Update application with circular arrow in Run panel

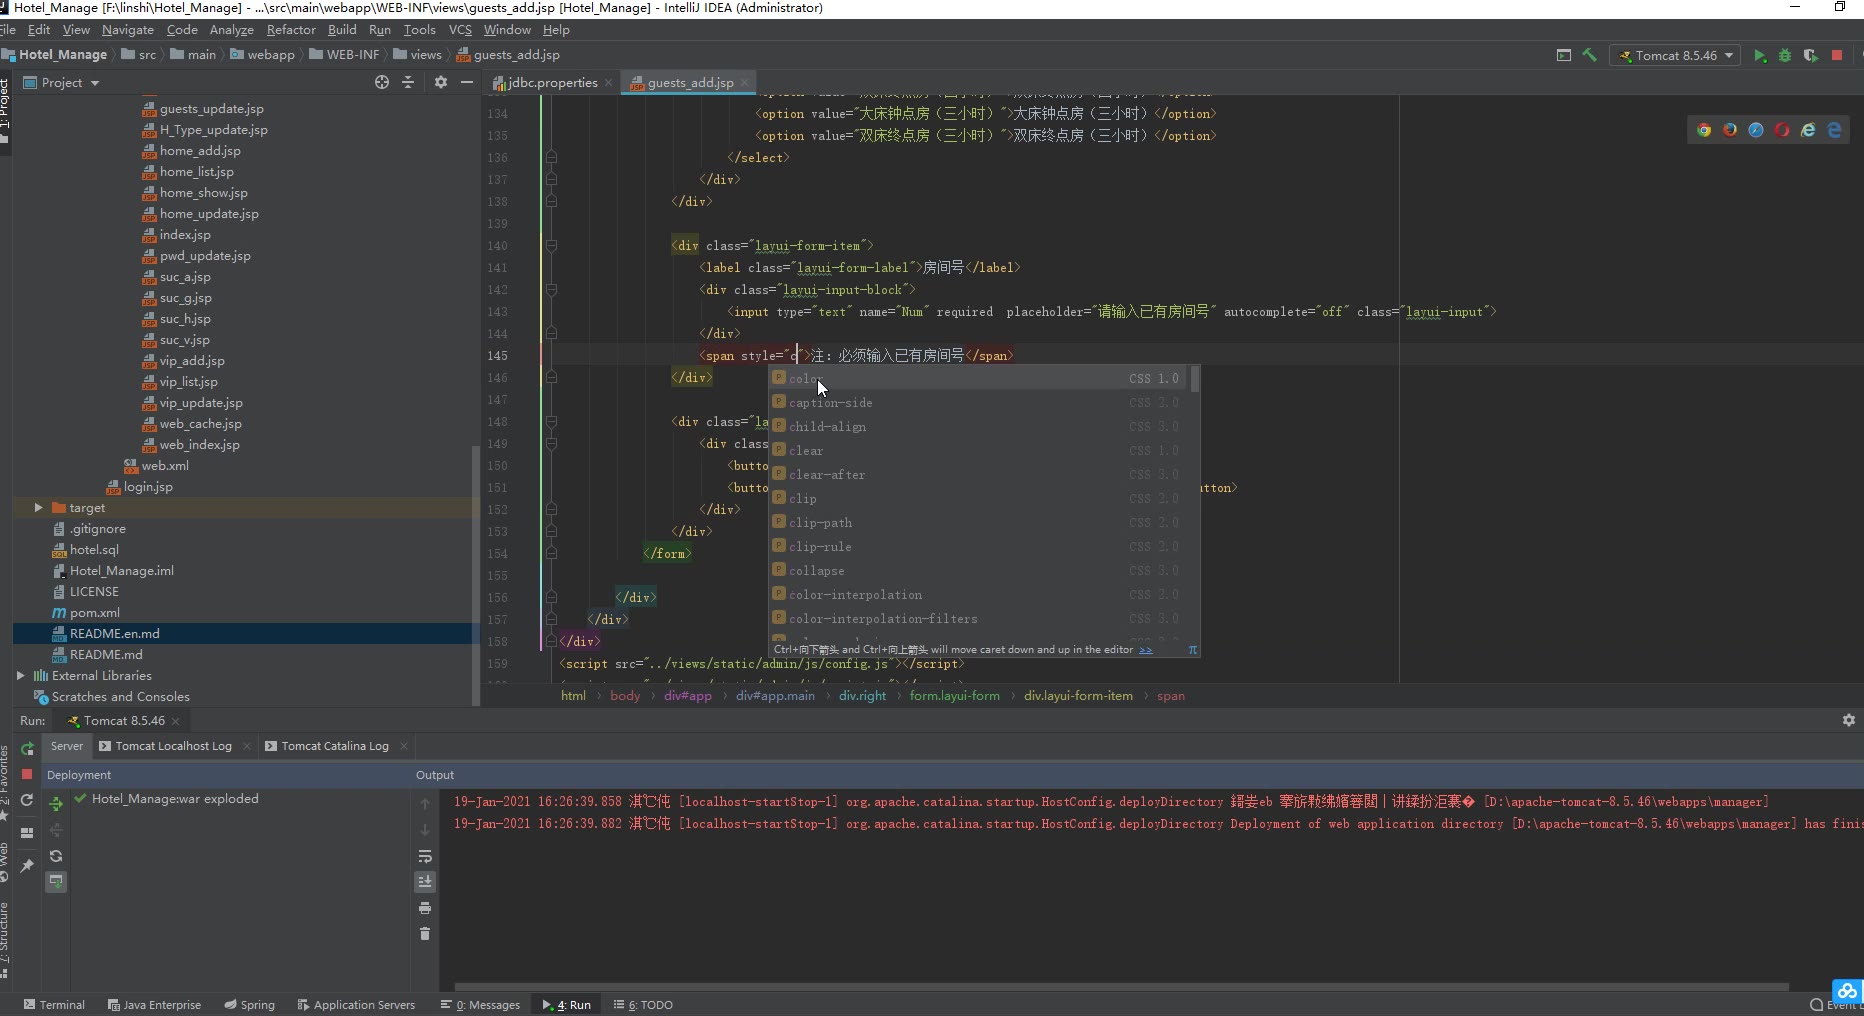coord(27,801)
